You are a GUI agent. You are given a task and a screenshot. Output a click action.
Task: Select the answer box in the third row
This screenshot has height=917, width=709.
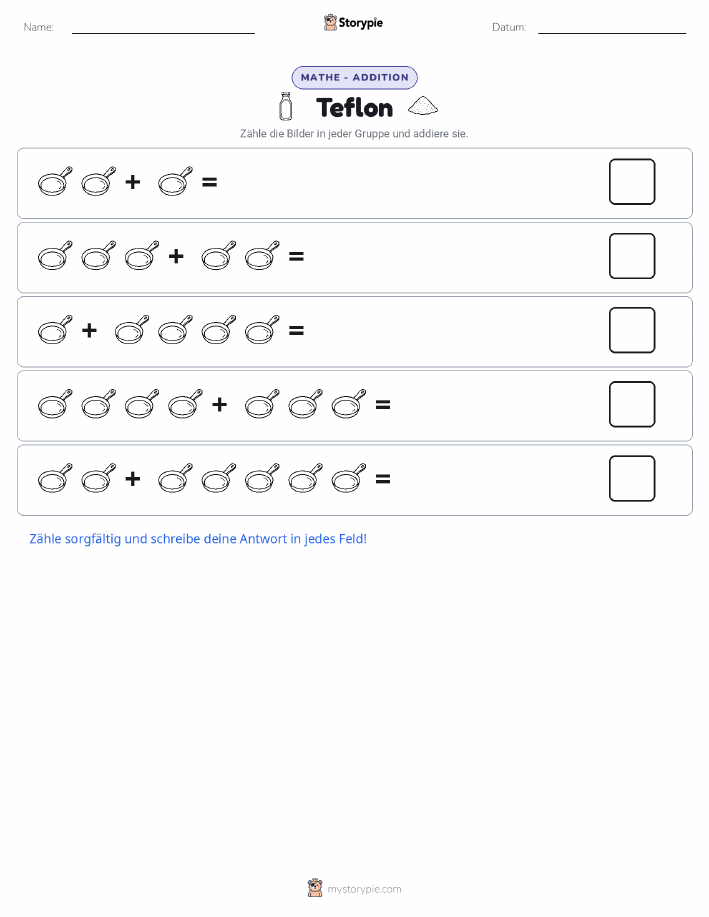632,330
